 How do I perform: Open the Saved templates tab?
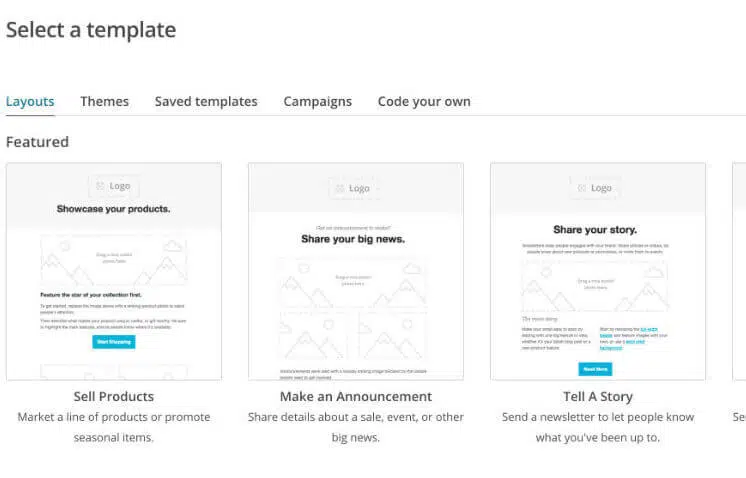click(x=206, y=101)
